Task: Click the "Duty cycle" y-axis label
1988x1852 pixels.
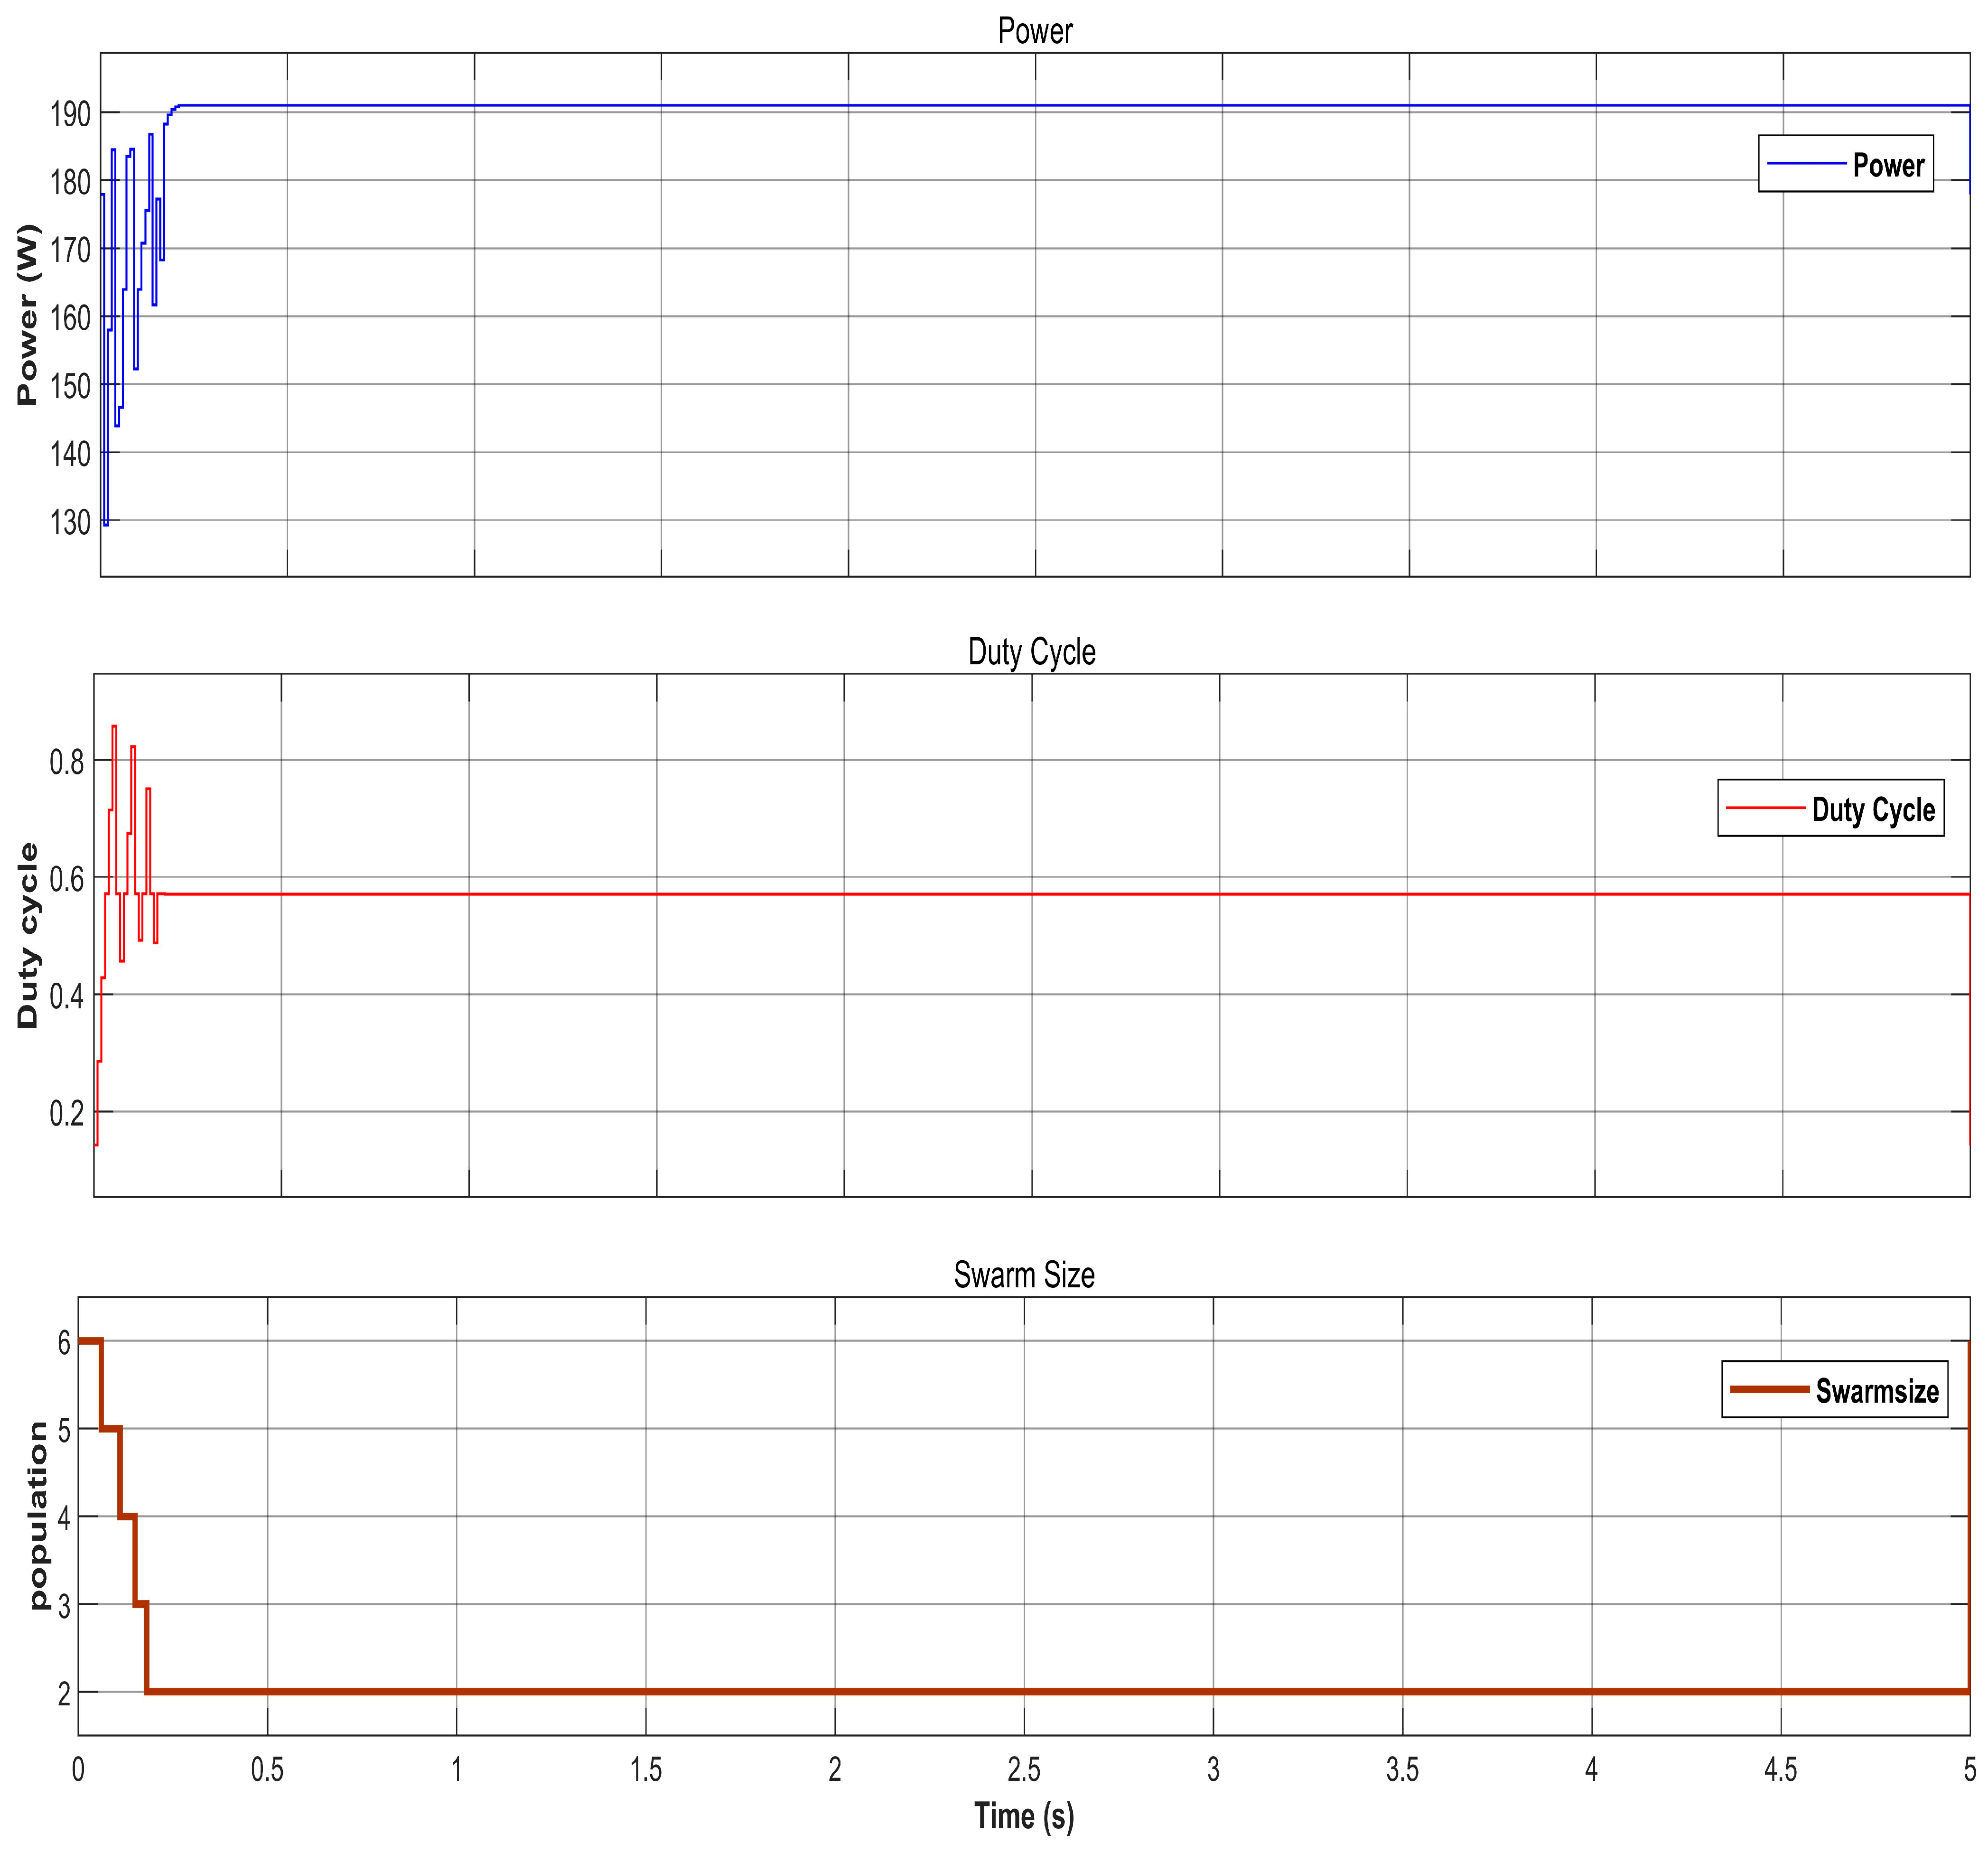Action: pyautogui.click(x=27, y=935)
